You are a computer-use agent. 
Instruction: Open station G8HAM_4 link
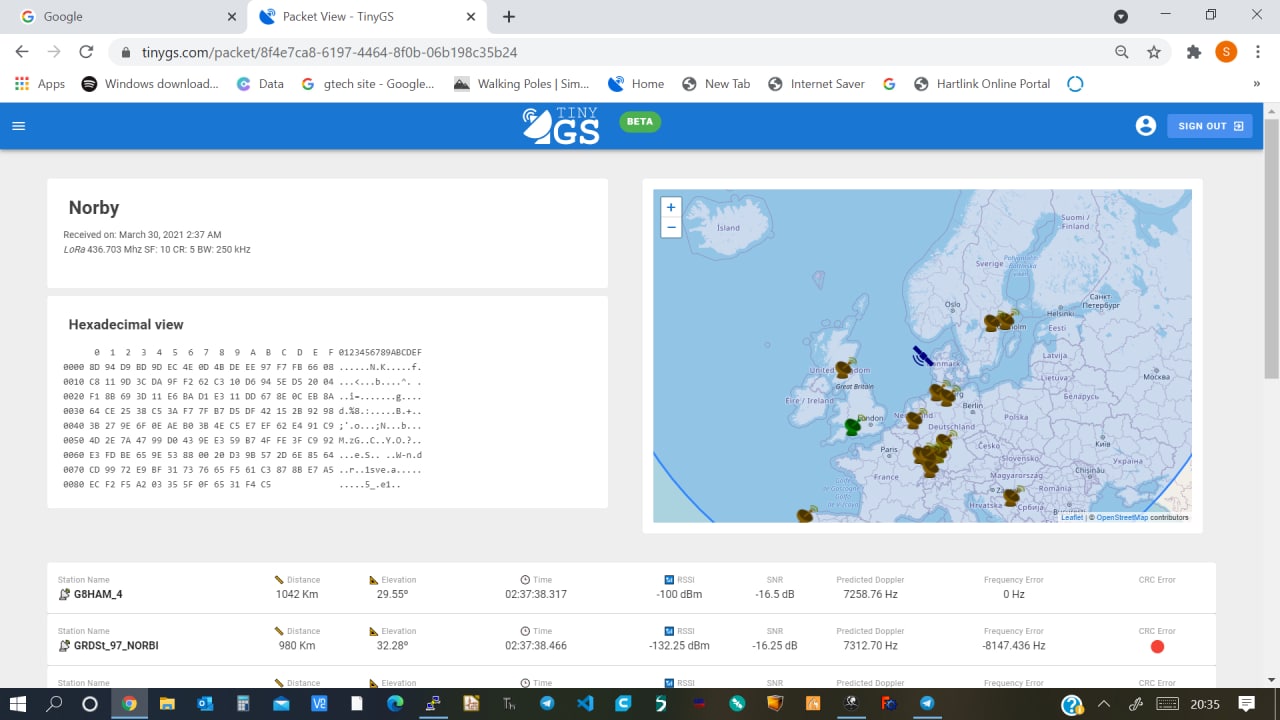pyautogui.click(x=98, y=594)
